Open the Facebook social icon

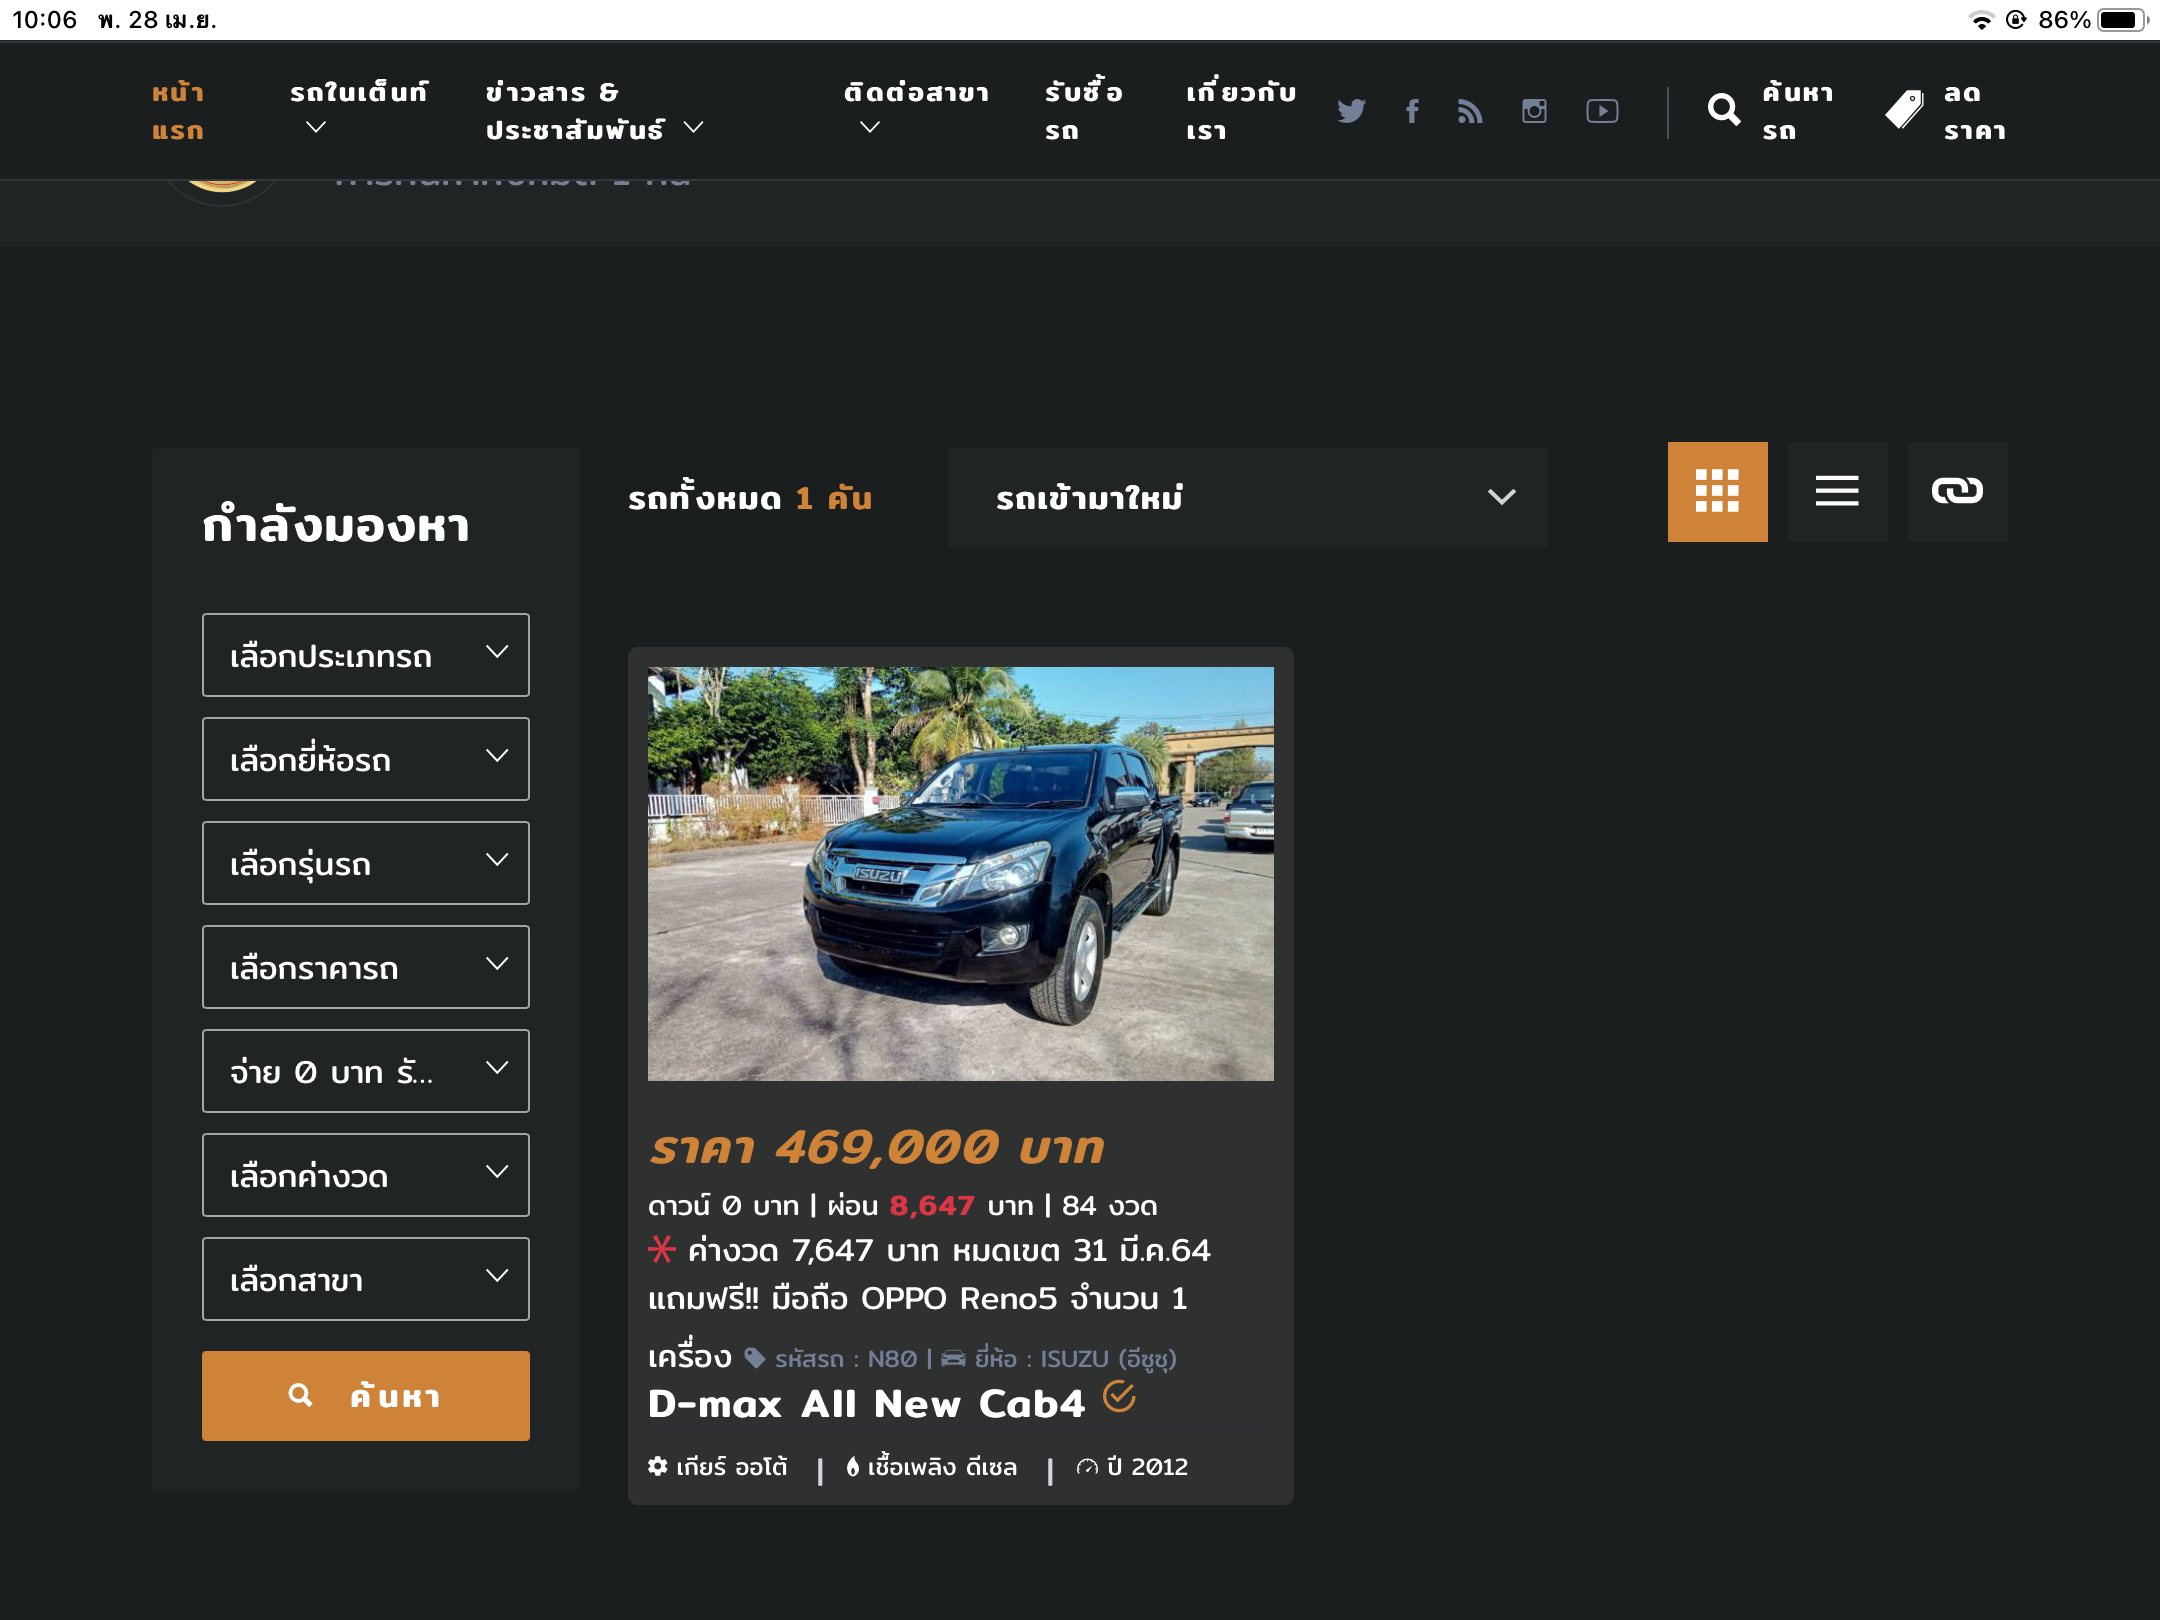[x=1412, y=111]
